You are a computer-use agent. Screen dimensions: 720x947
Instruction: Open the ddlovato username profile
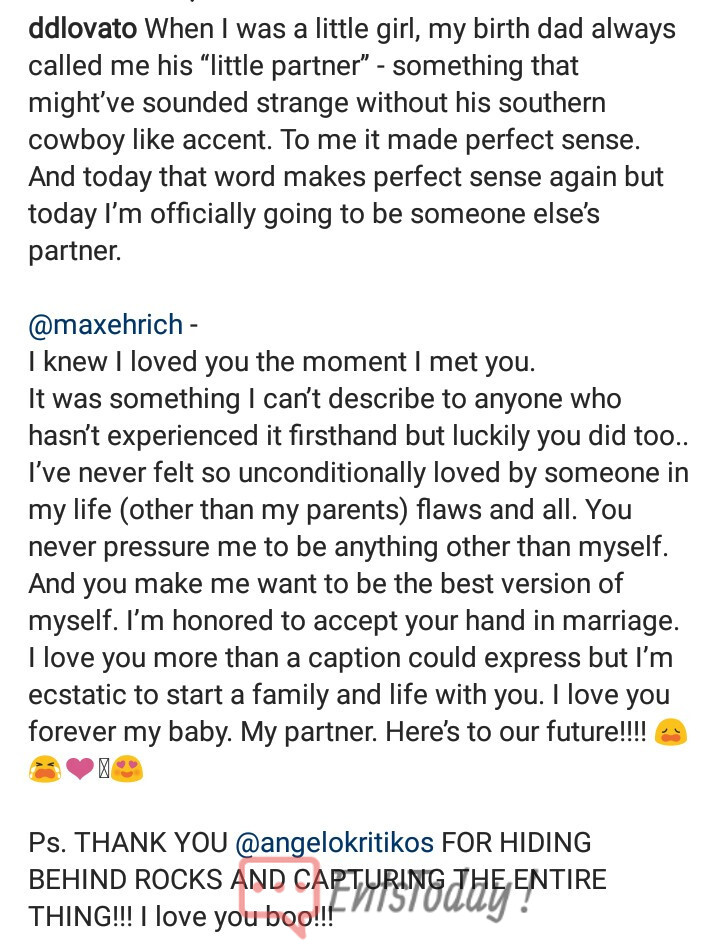tap(83, 28)
